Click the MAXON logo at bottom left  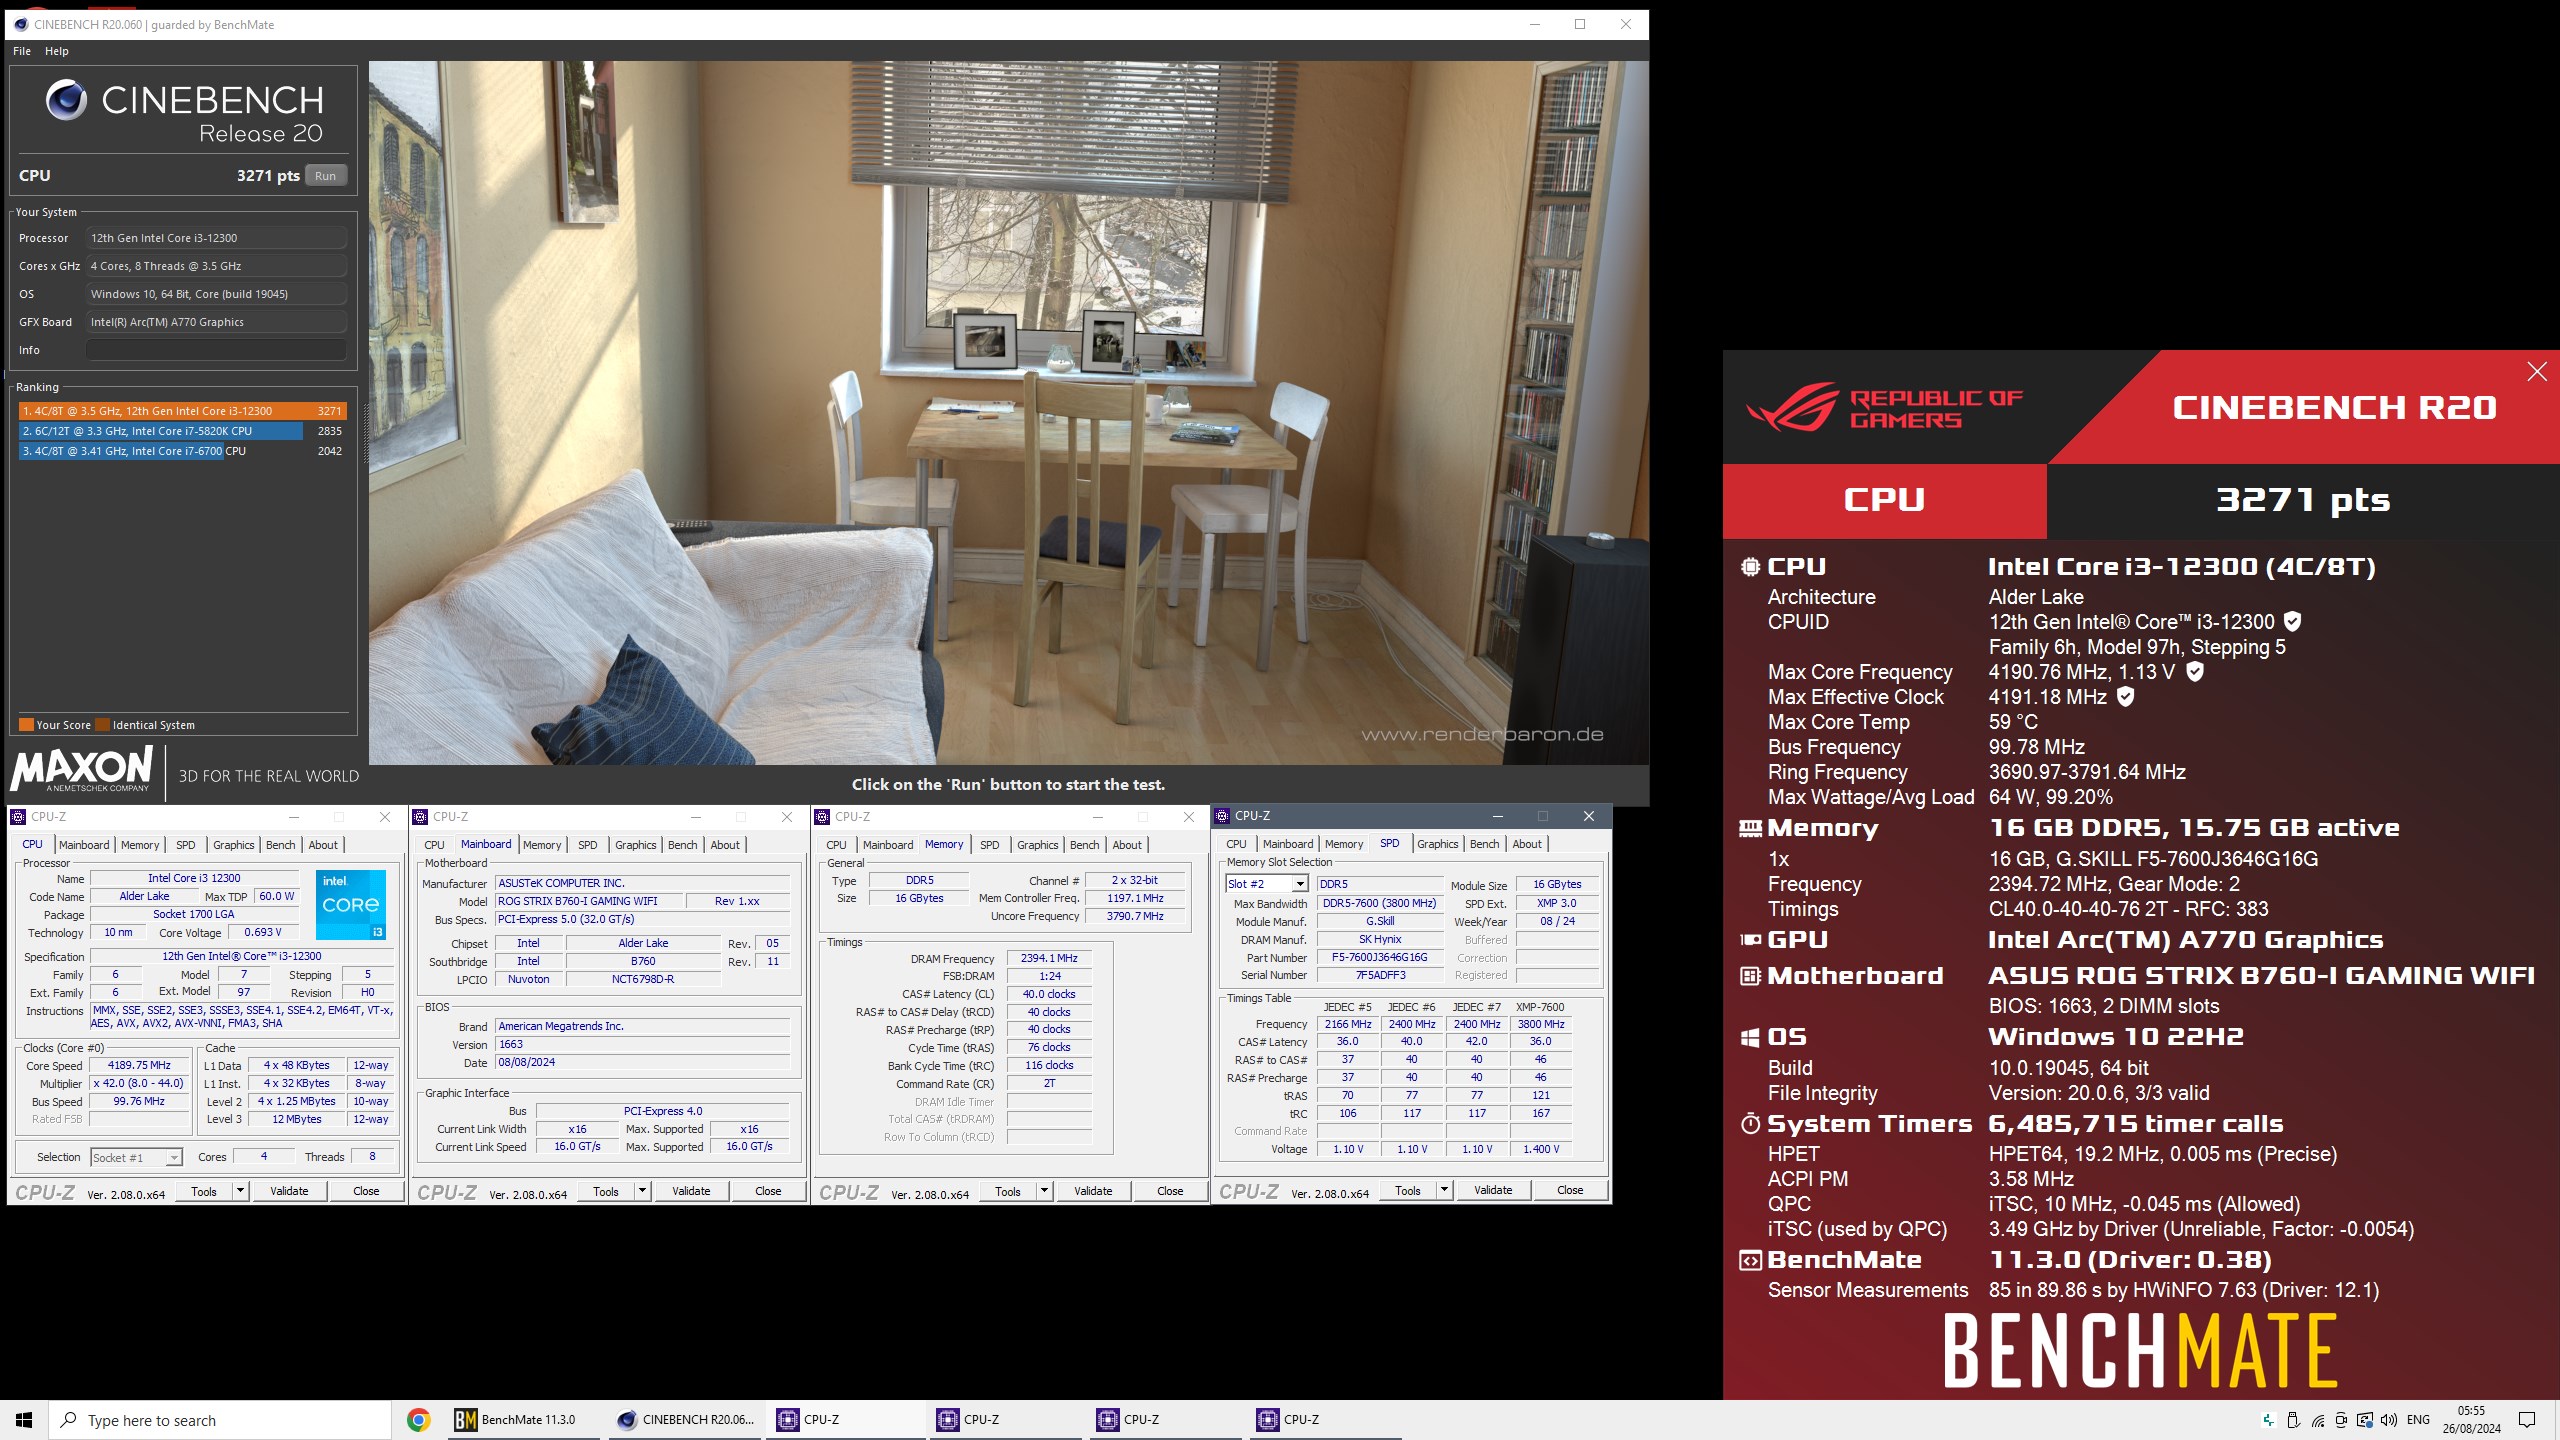click(x=81, y=770)
